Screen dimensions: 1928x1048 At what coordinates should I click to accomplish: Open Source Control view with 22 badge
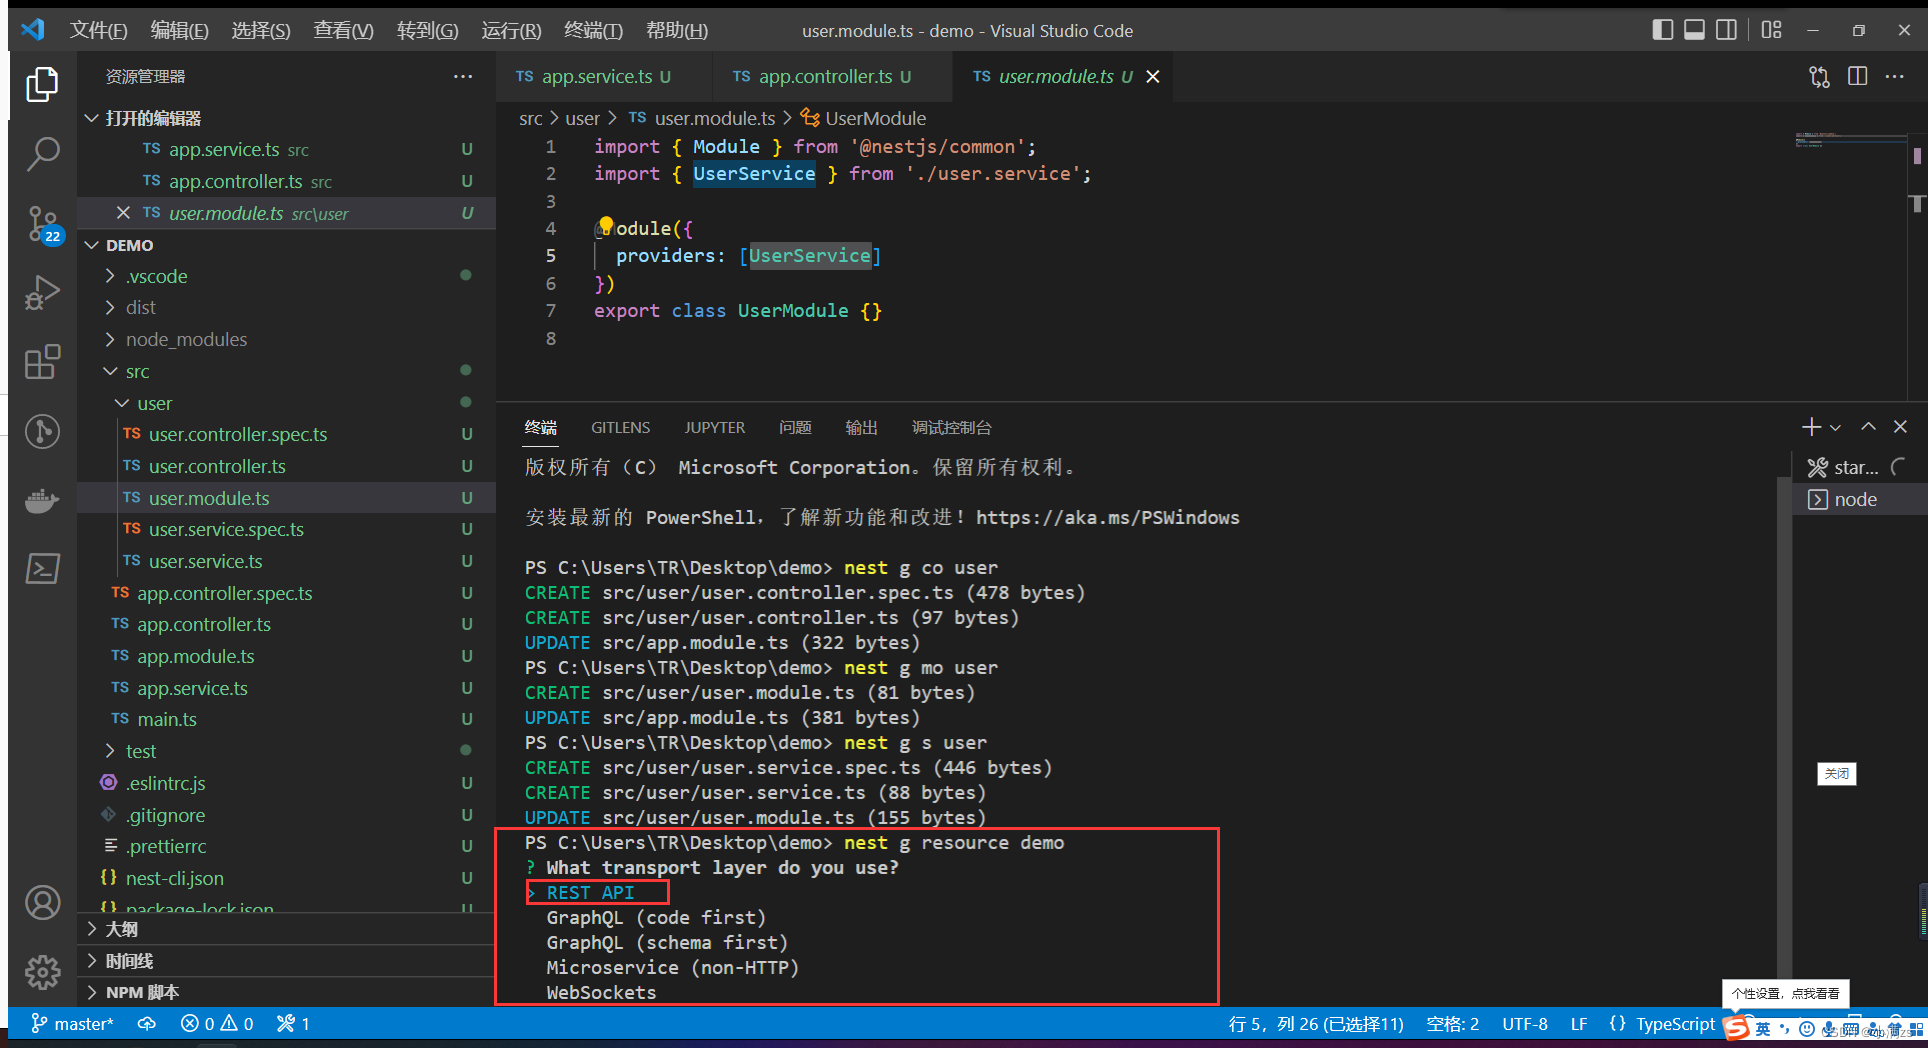click(x=42, y=223)
